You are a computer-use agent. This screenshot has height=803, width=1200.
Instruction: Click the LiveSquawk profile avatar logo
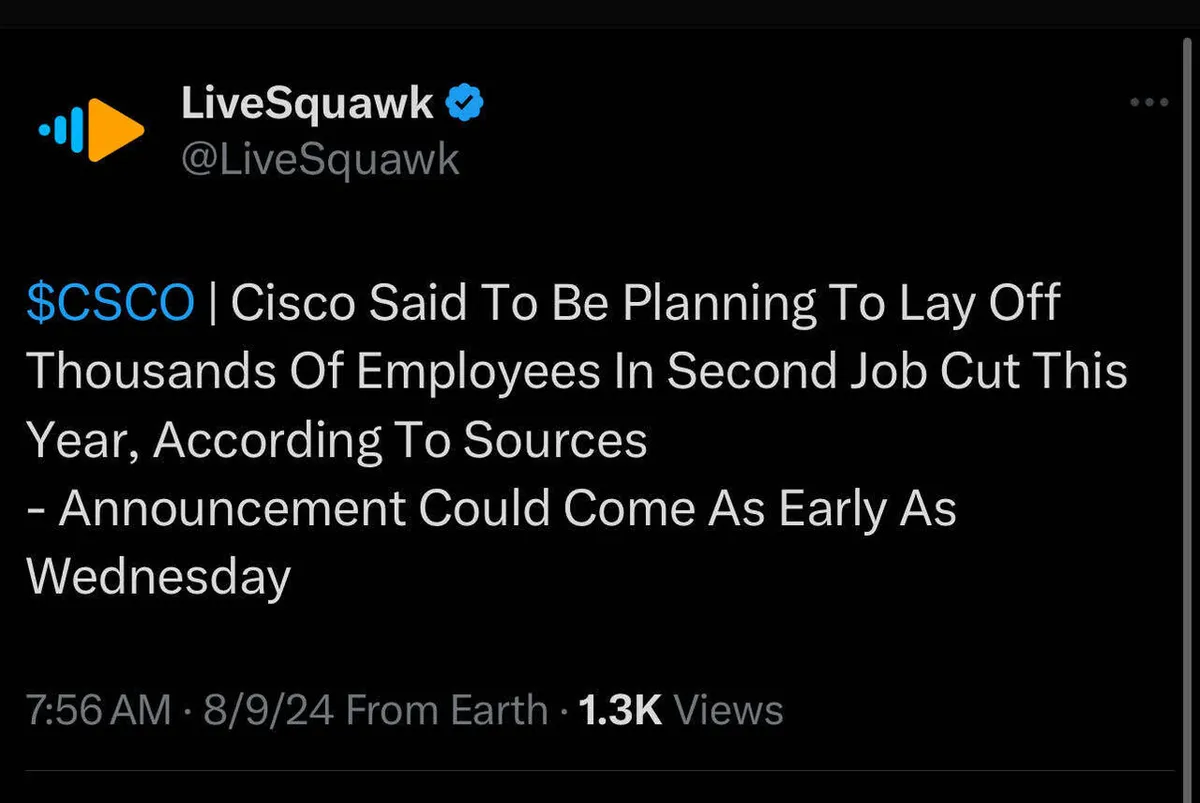(91, 128)
